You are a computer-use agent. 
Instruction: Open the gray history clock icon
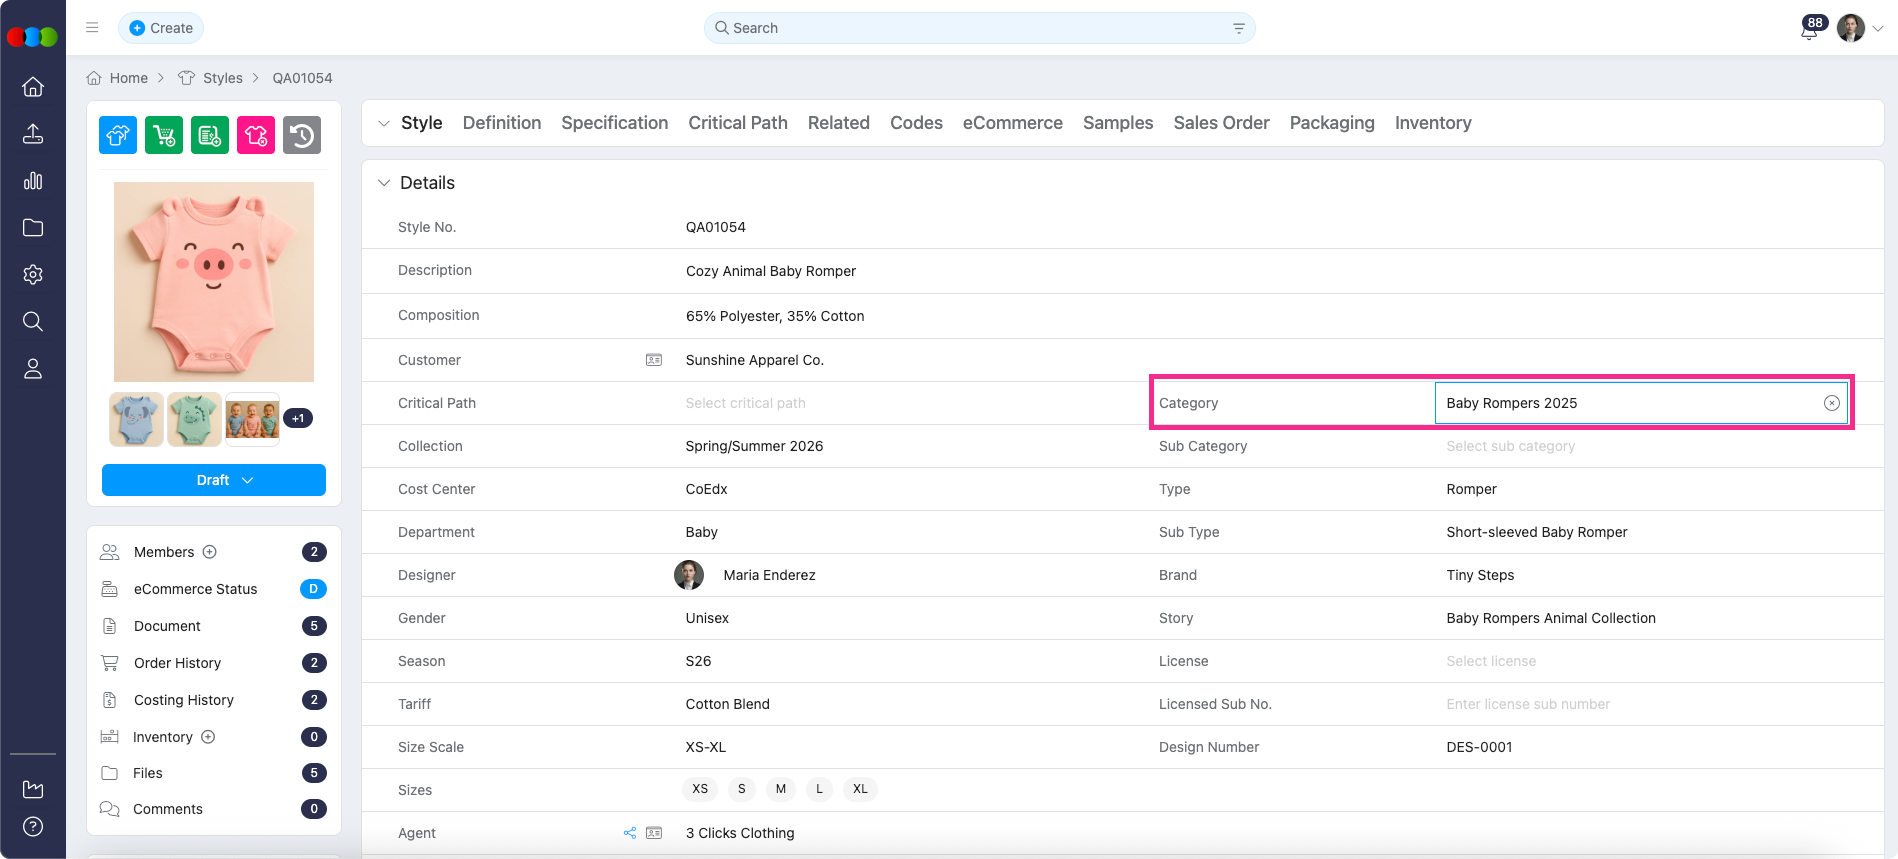(302, 135)
